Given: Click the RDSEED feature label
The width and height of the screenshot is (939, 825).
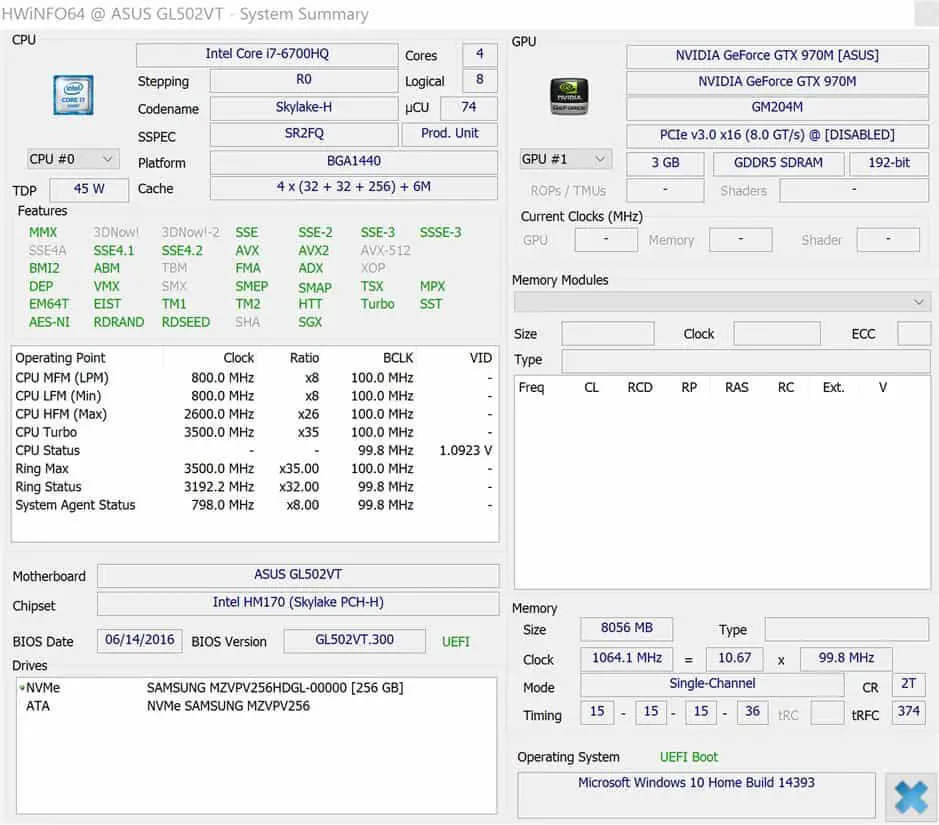Looking at the screenshot, I should click(x=186, y=322).
